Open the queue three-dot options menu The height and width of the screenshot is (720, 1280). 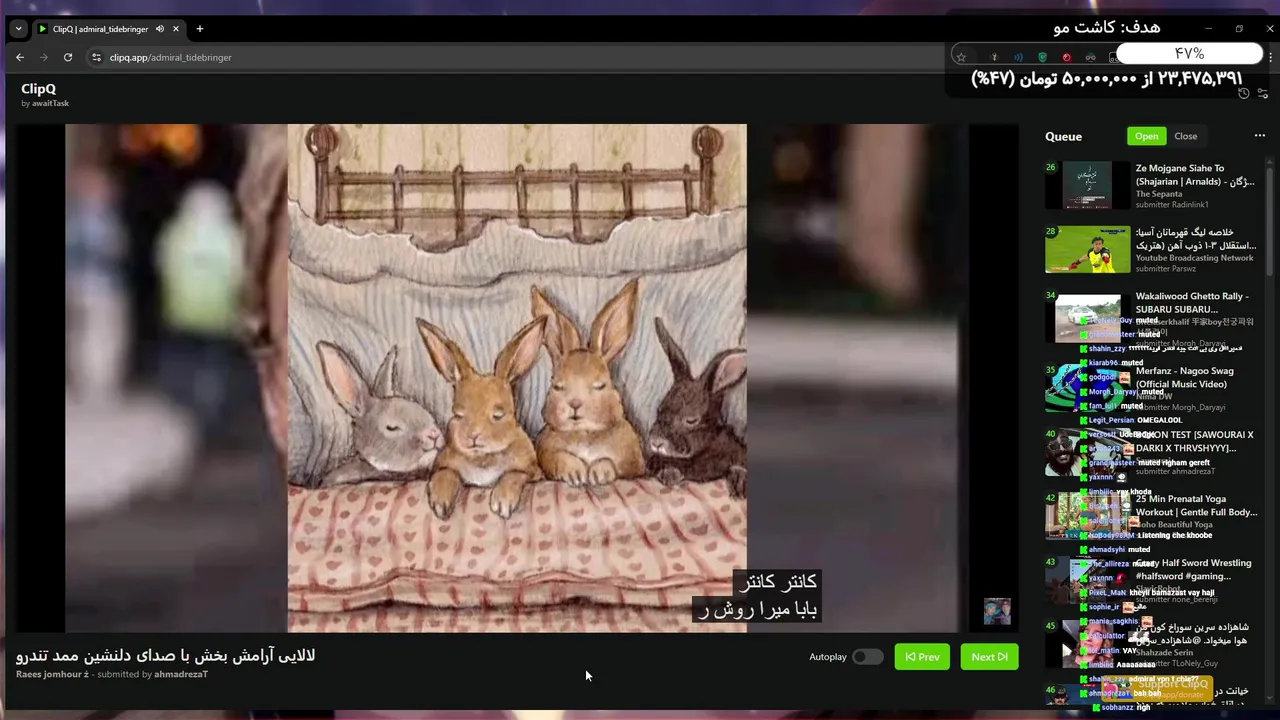click(1260, 136)
